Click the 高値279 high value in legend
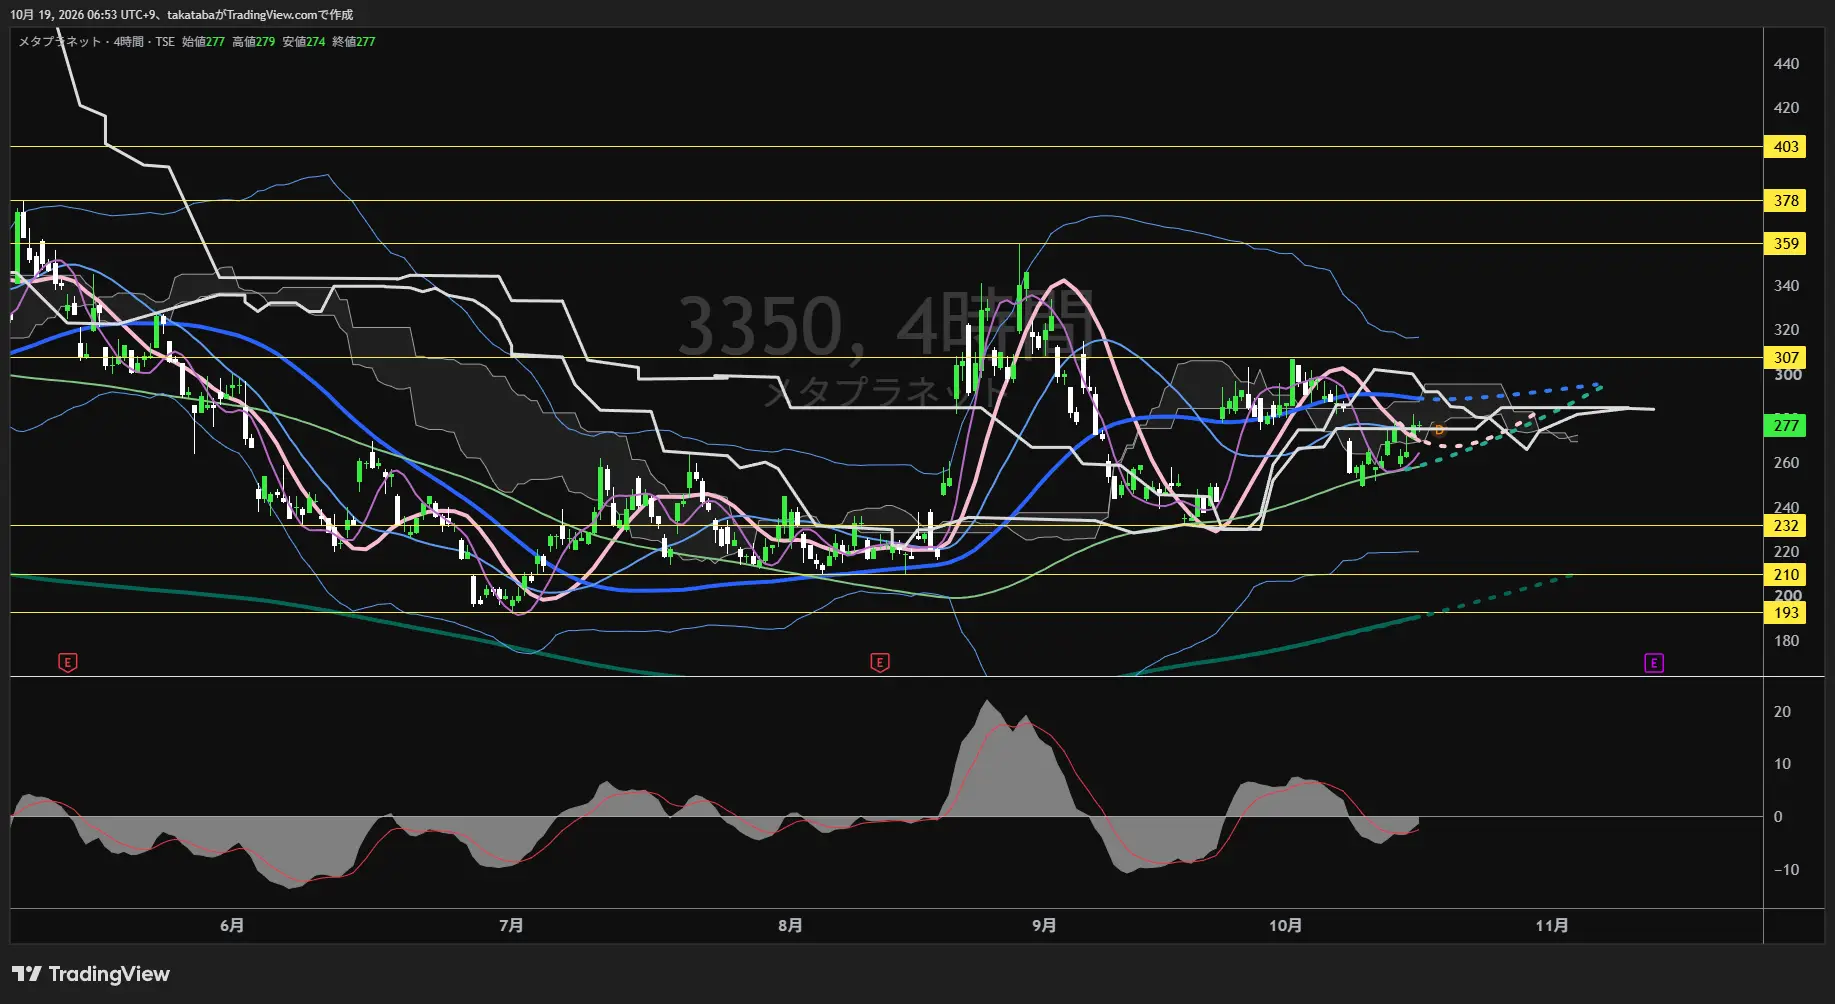This screenshot has height=1004, width=1835. (x=253, y=42)
